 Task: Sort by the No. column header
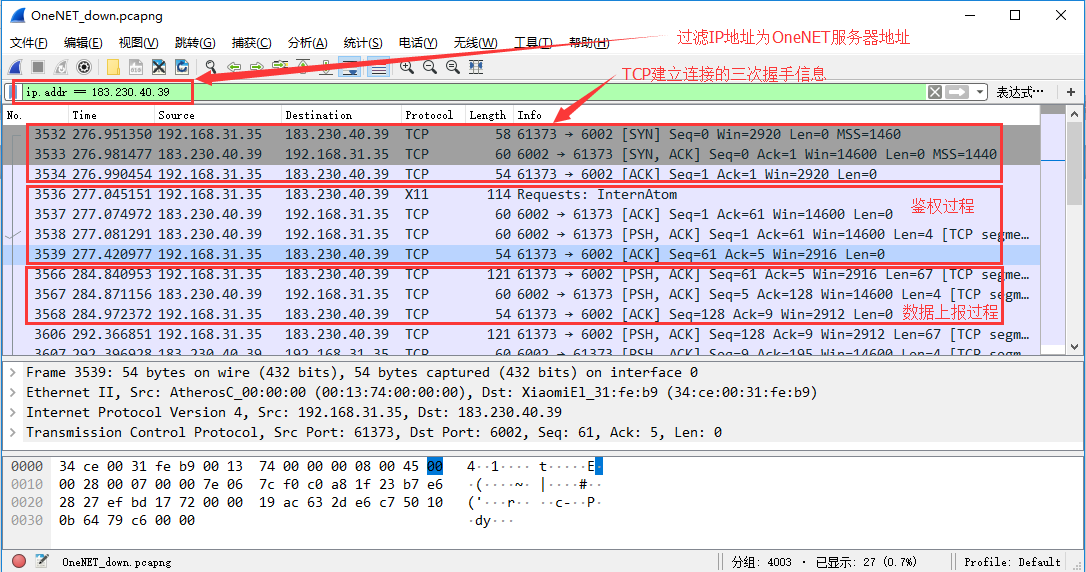click(x=36, y=115)
